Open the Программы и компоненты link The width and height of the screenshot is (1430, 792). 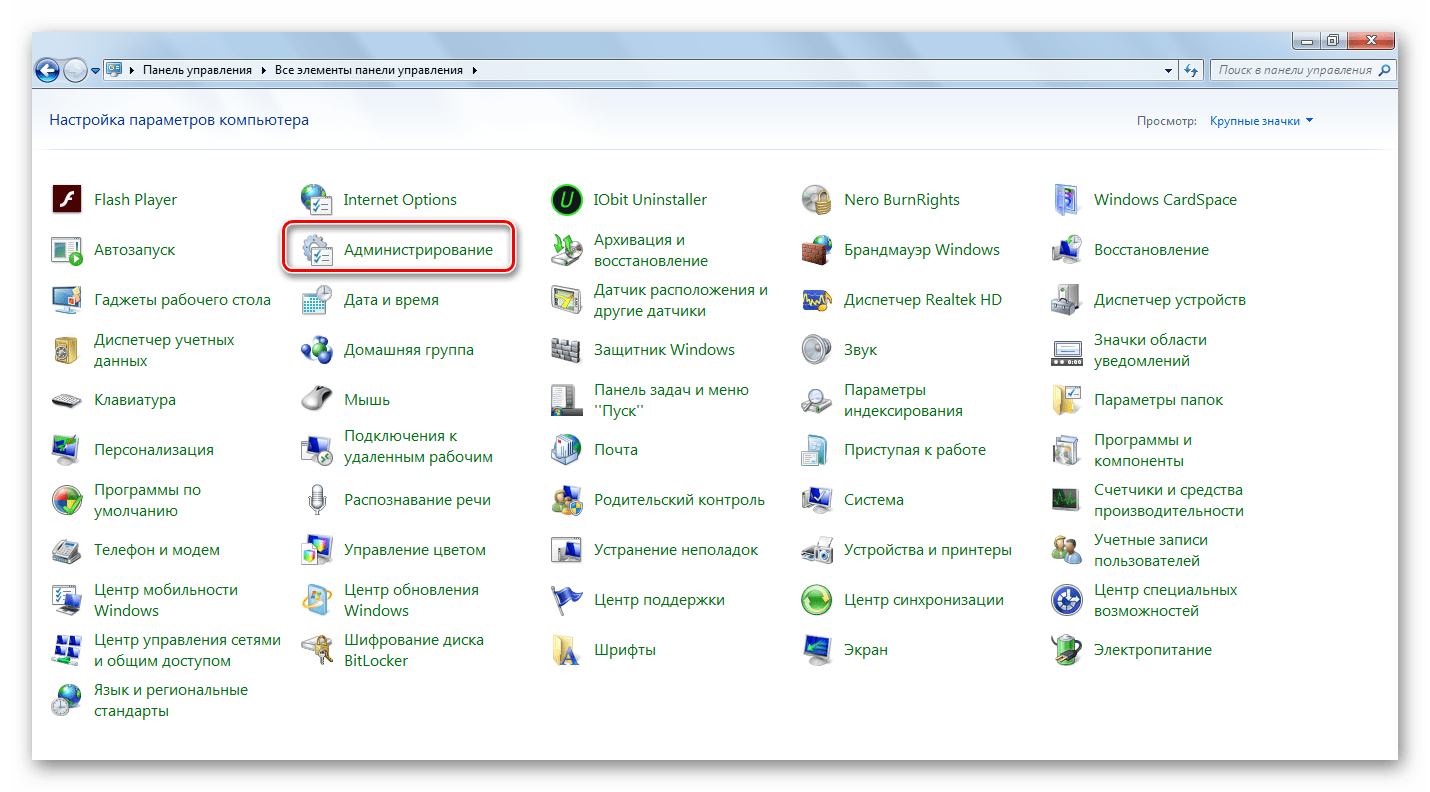click(x=1142, y=450)
